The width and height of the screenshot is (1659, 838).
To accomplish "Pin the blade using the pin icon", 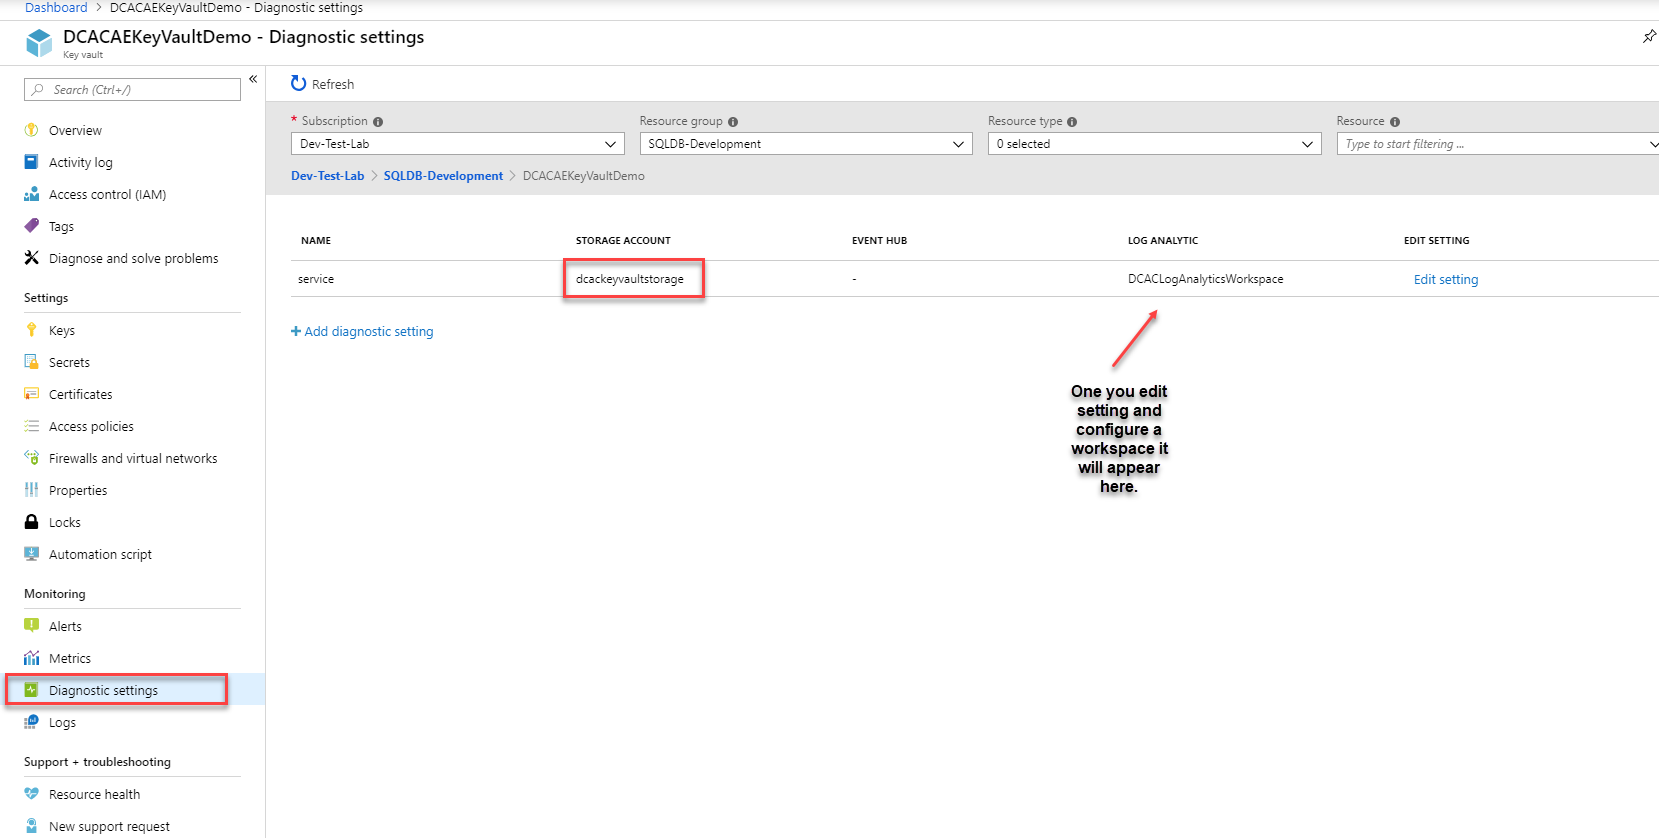I will (x=1649, y=37).
